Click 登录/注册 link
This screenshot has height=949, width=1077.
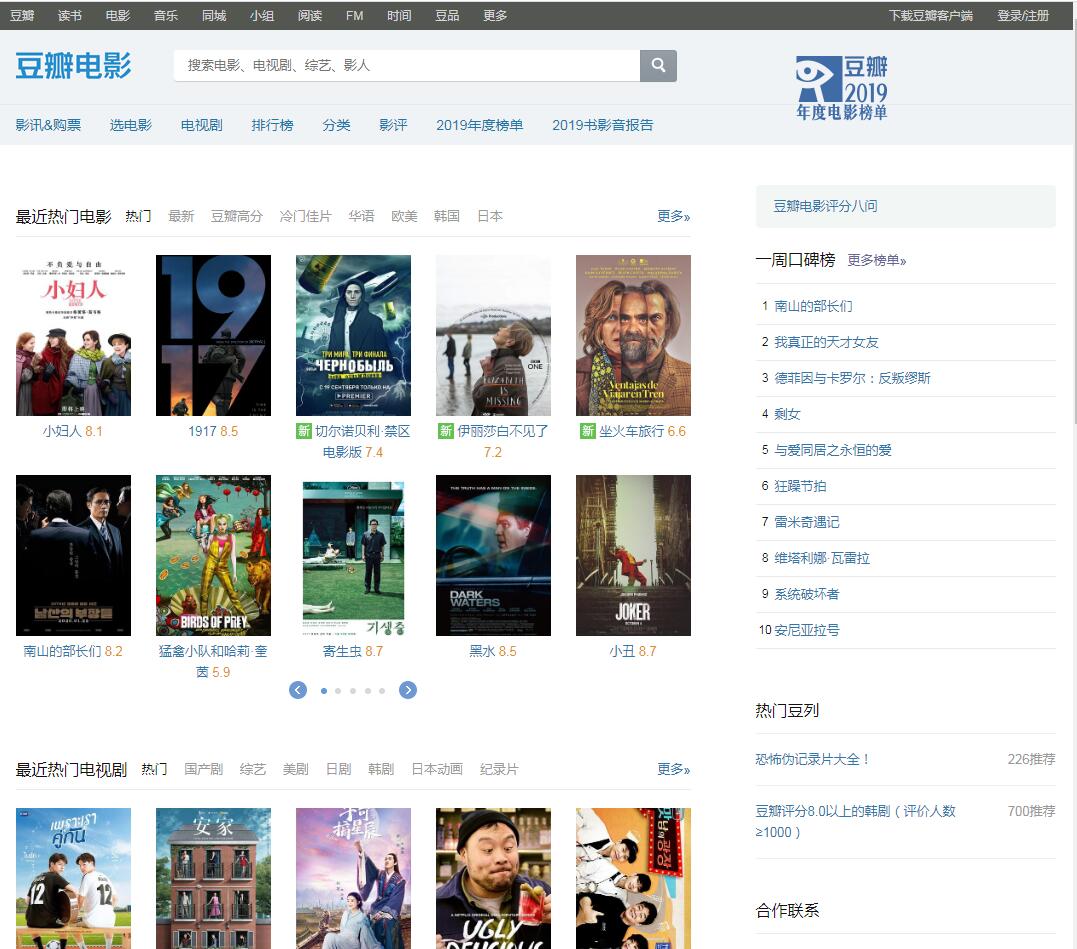tap(1023, 15)
